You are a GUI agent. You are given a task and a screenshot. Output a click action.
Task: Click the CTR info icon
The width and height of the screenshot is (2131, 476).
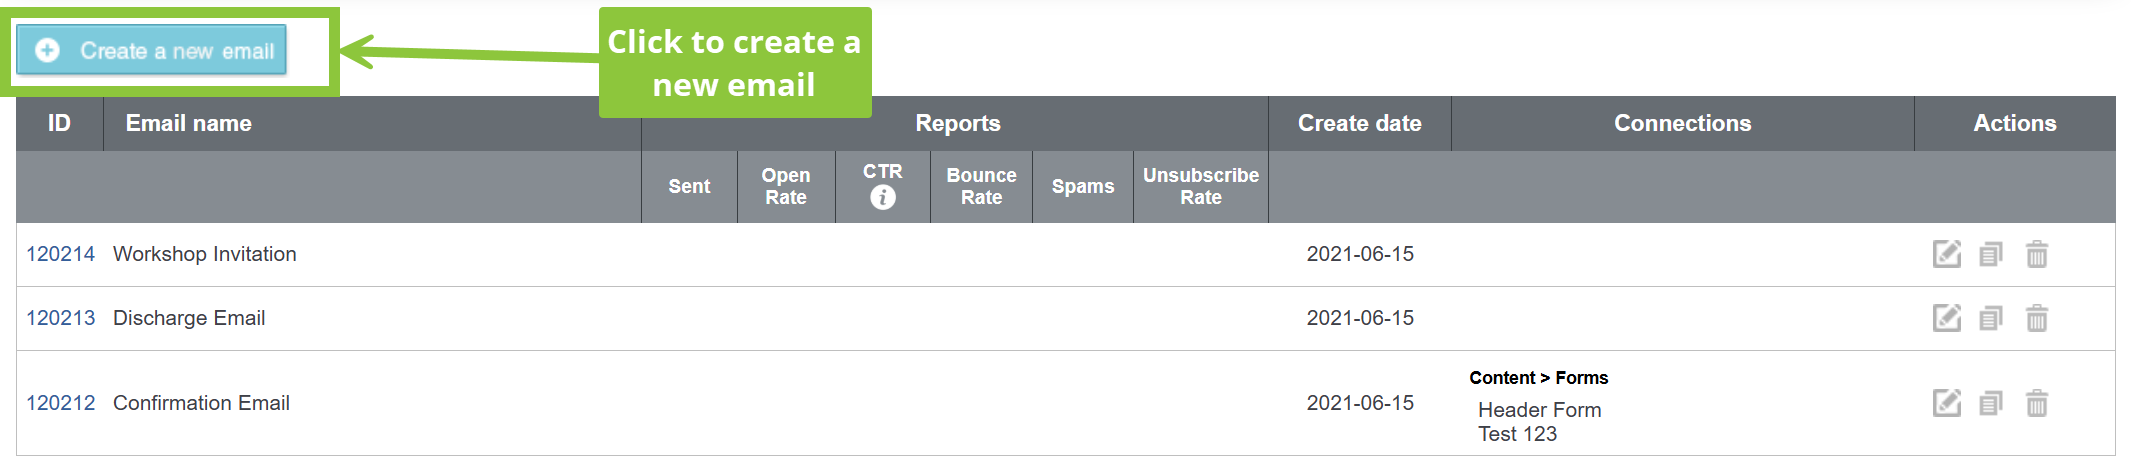(x=883, y=197)
